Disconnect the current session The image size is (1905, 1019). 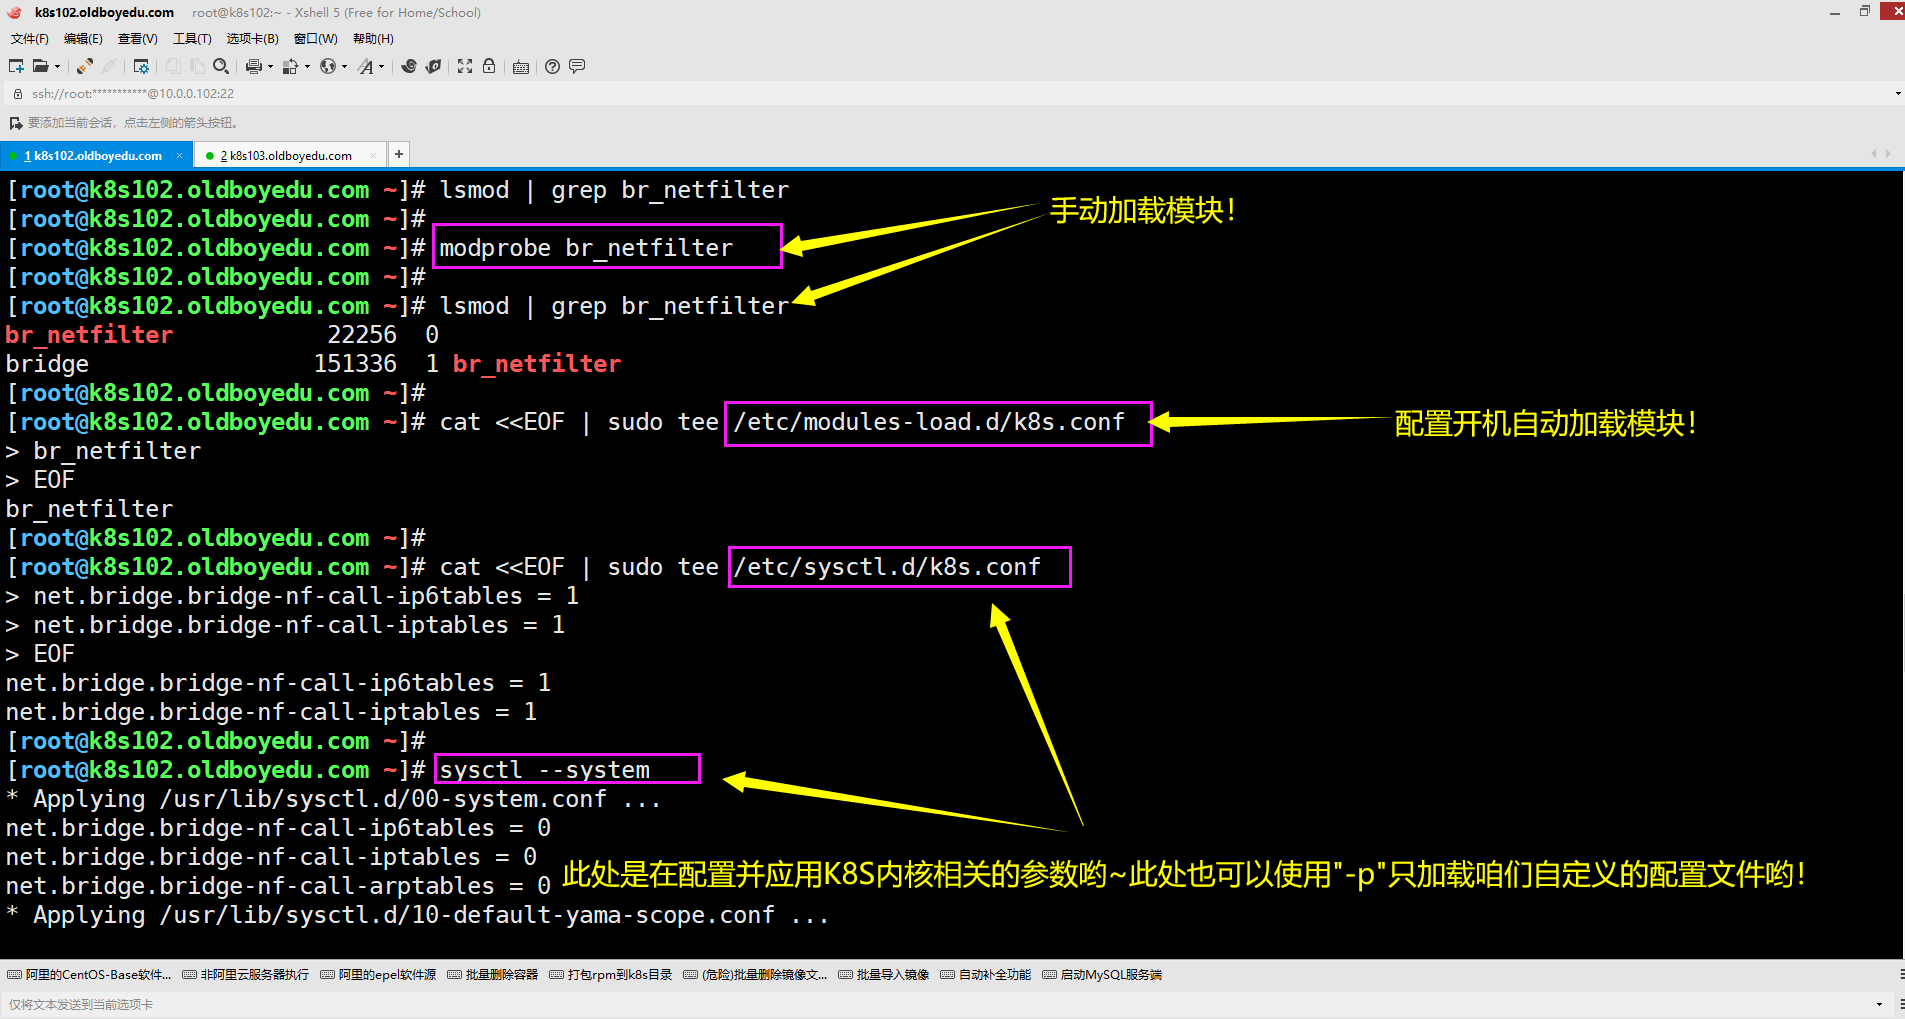[108, 66]
